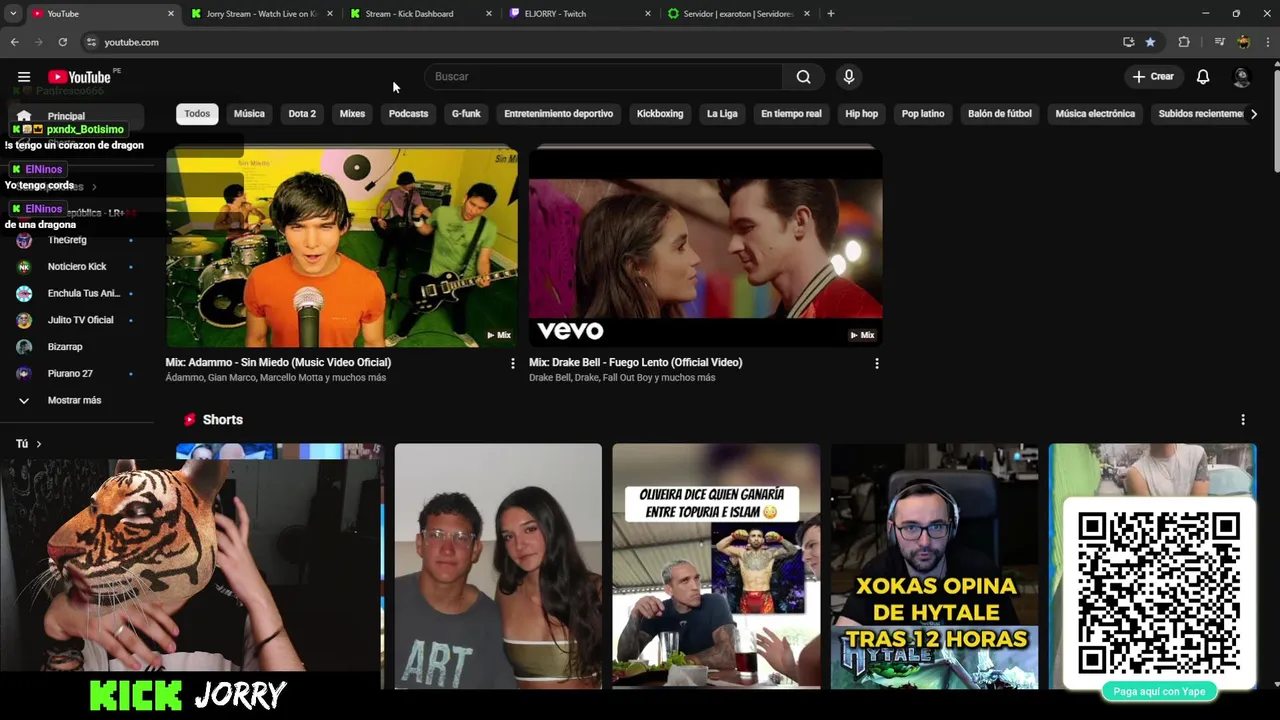Select the Todos filter chip

197,113
